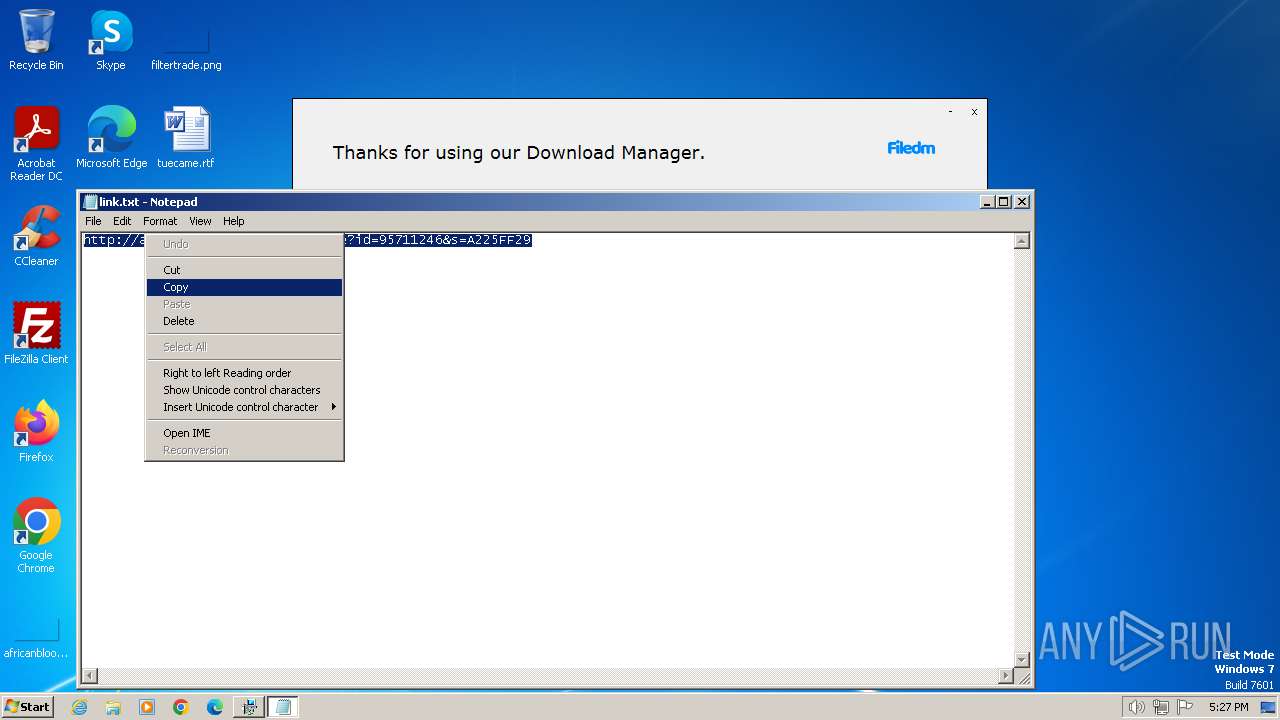This screenshot has height=720, width=1280.
Task: Select Right to left Reading order
Action: 244,373
